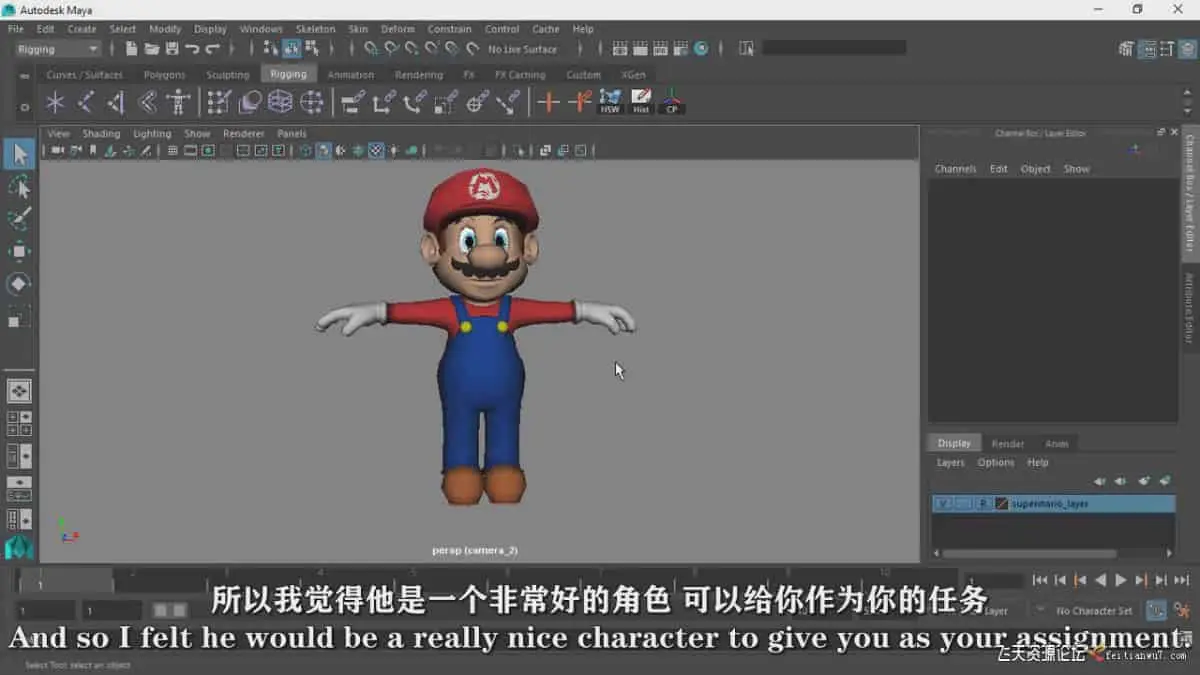The height and width of the screenshot is (675, 1200).
Task: Click the single-pane layout icon
Action: point(19,391)
